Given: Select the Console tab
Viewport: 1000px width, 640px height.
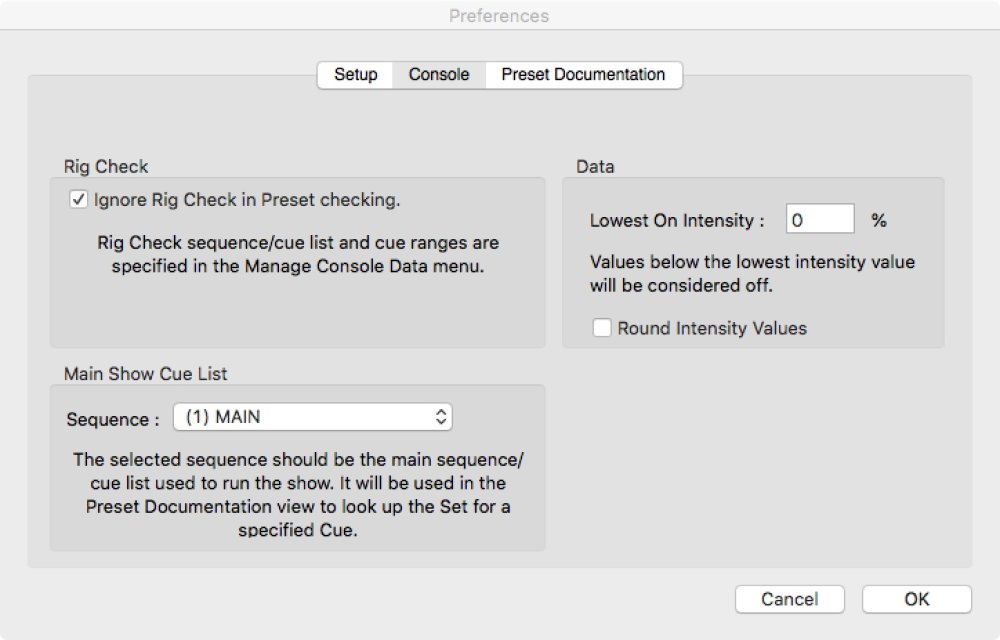Looking at the screenshot, I should 438,74.
